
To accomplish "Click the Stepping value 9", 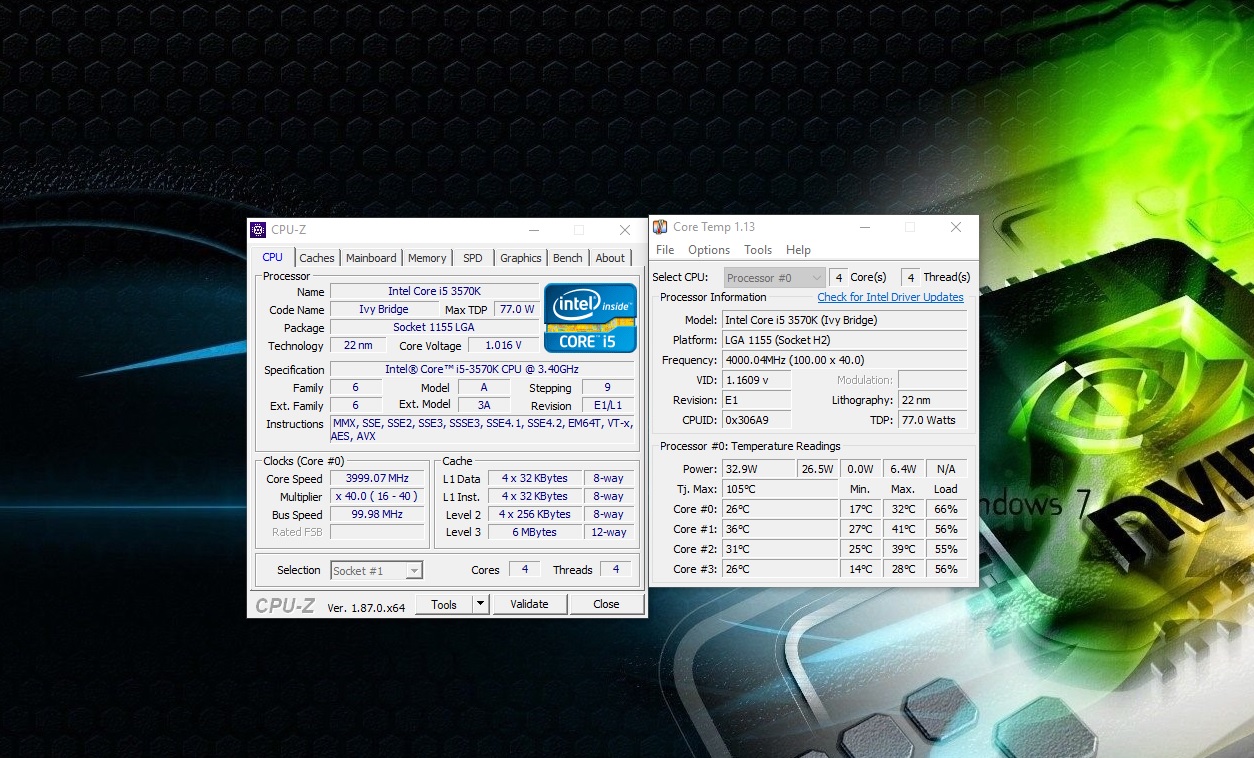I will [607, 387].
